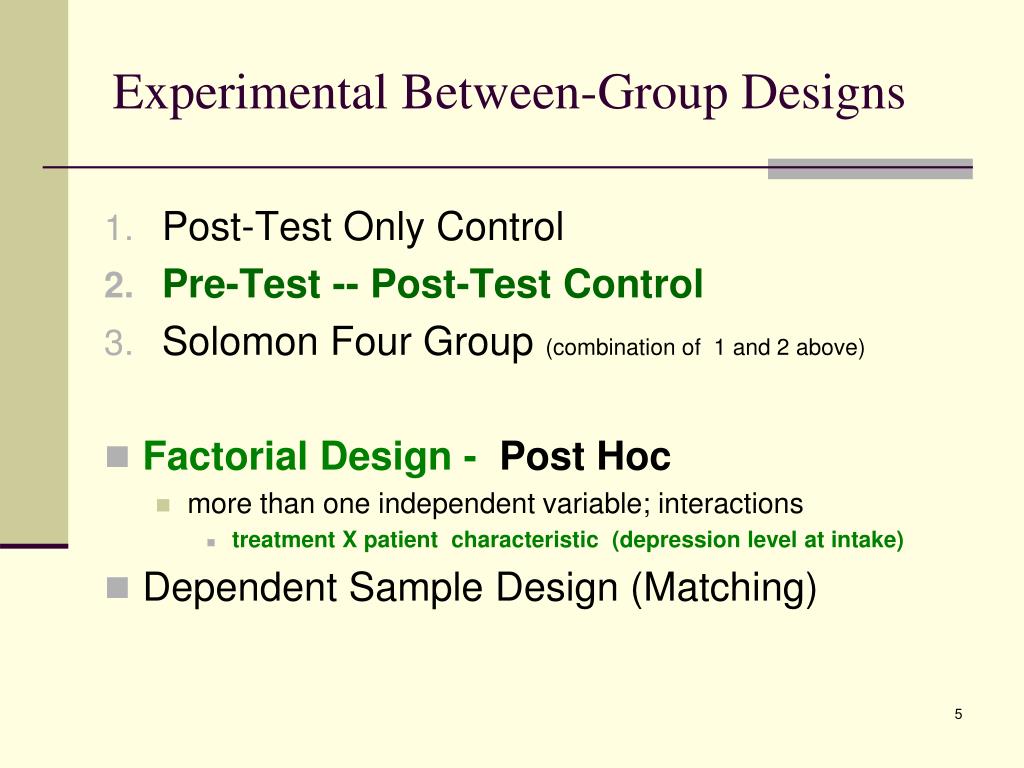
Task: Click the tiny bullet before treatment X patient
Action: click(211, 542)
